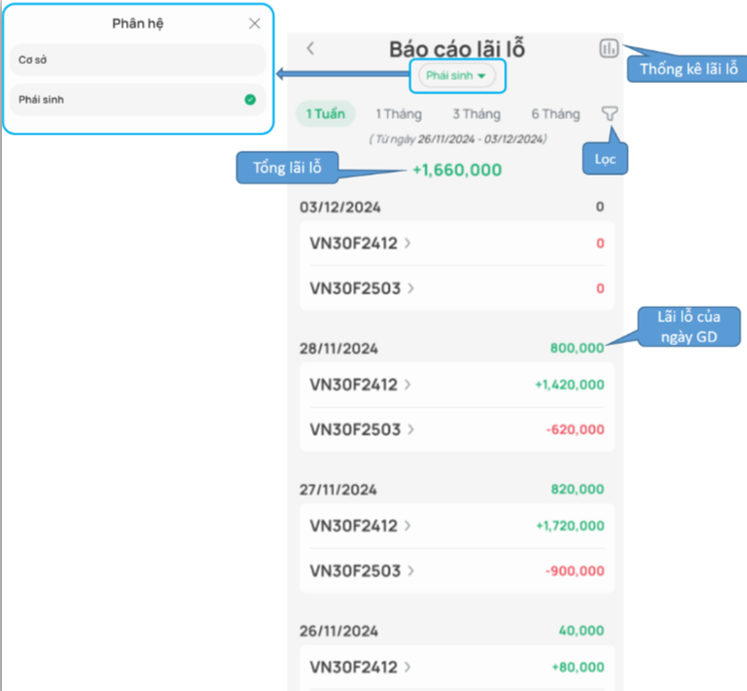Open the profit/loss statistics chart icon
The image size is (747, 691).
click(x=608, y=48)
